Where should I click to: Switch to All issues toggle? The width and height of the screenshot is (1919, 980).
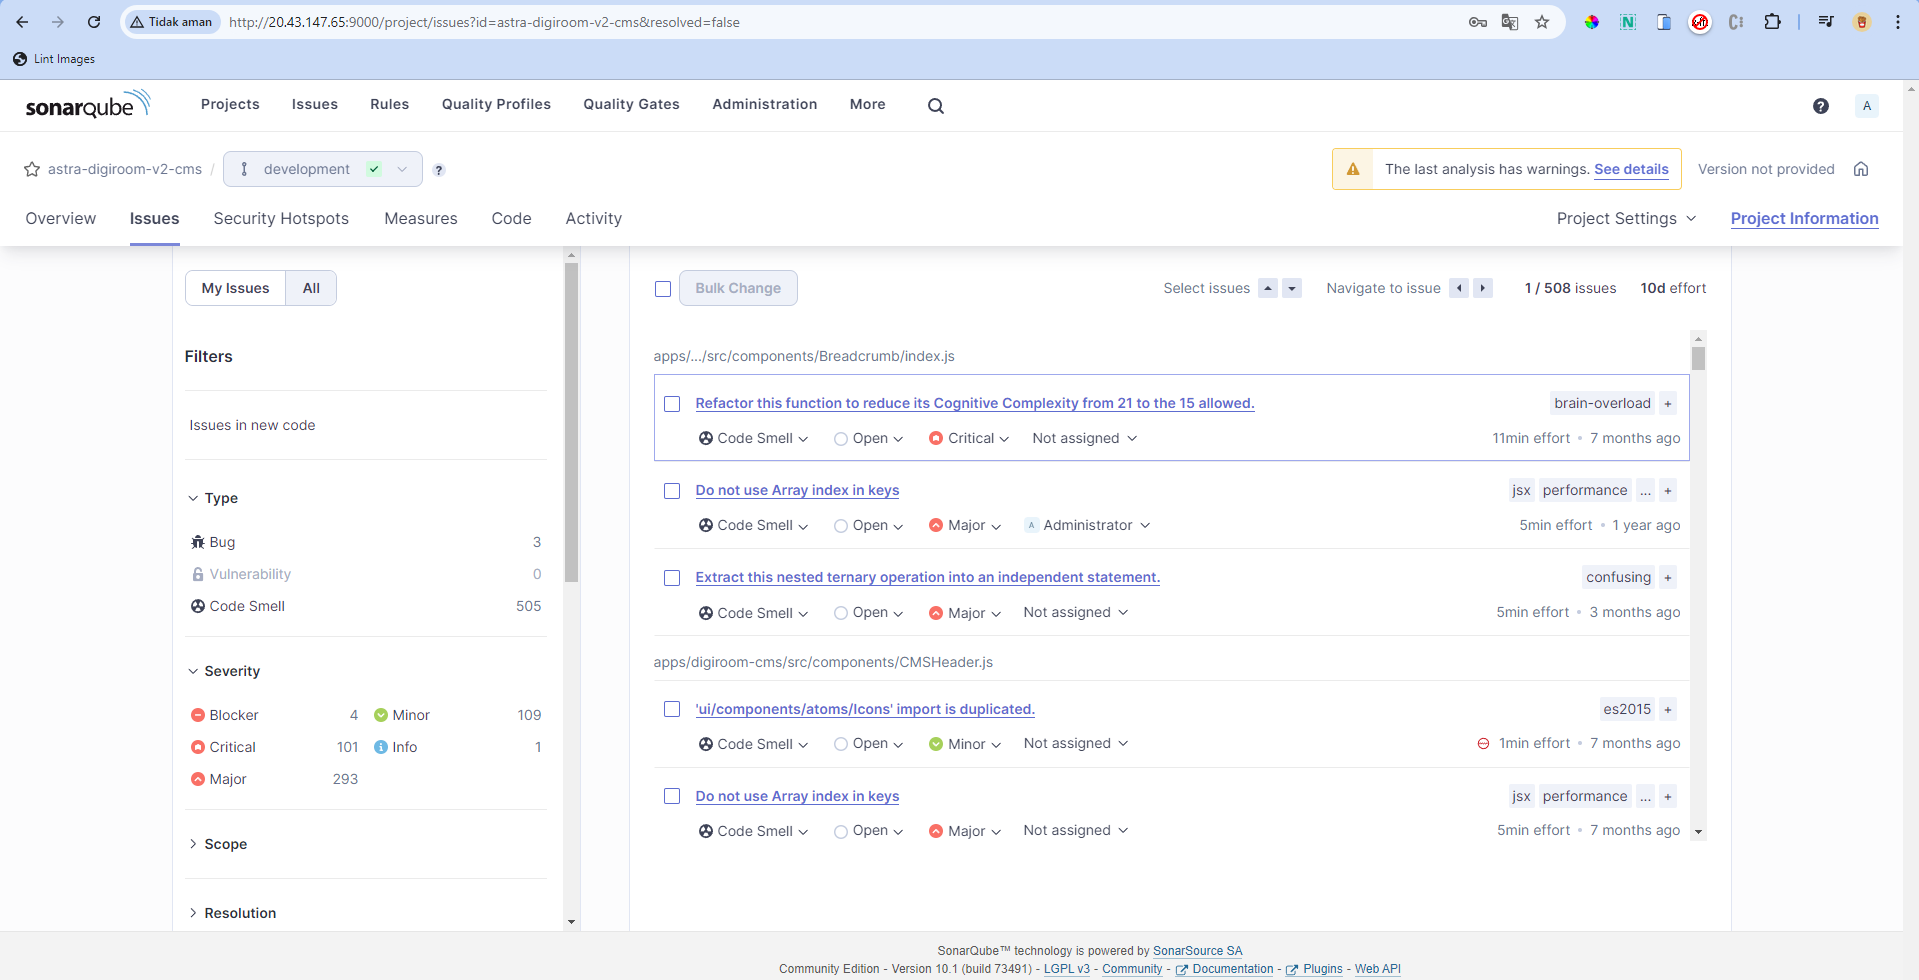[311, 288]
